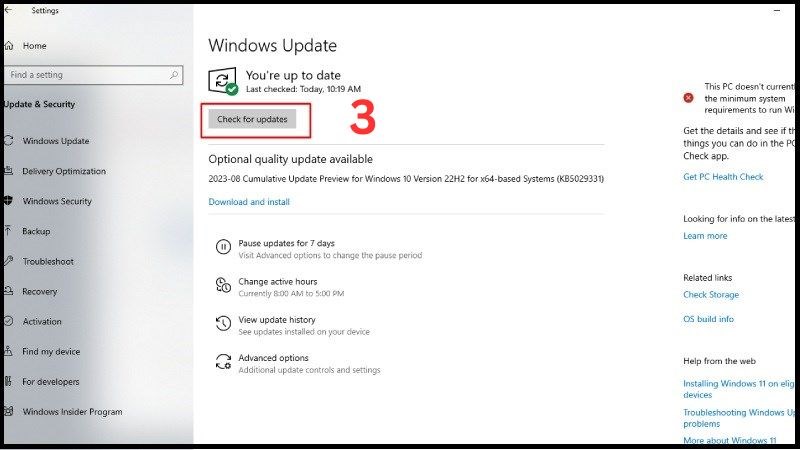Click the pause icon next to Pause updates

(x=223, y=247)
